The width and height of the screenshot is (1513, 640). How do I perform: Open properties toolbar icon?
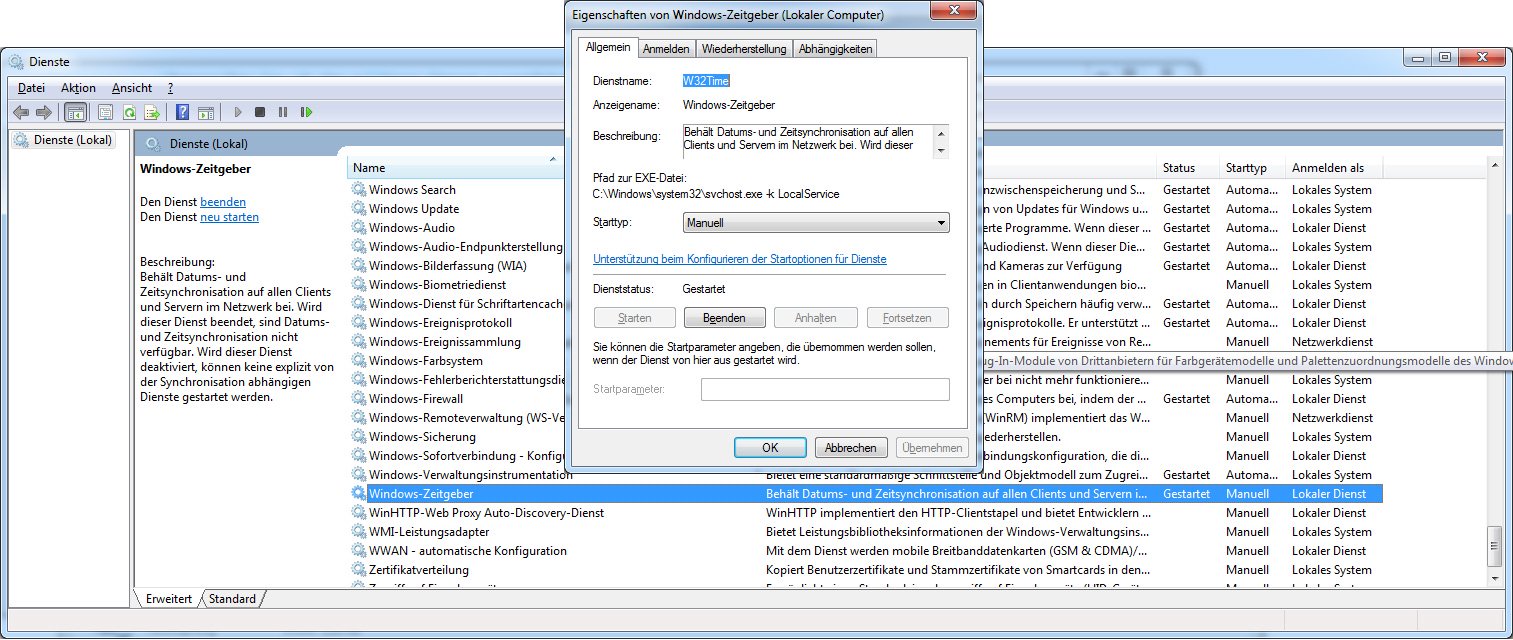pos(105,113)
